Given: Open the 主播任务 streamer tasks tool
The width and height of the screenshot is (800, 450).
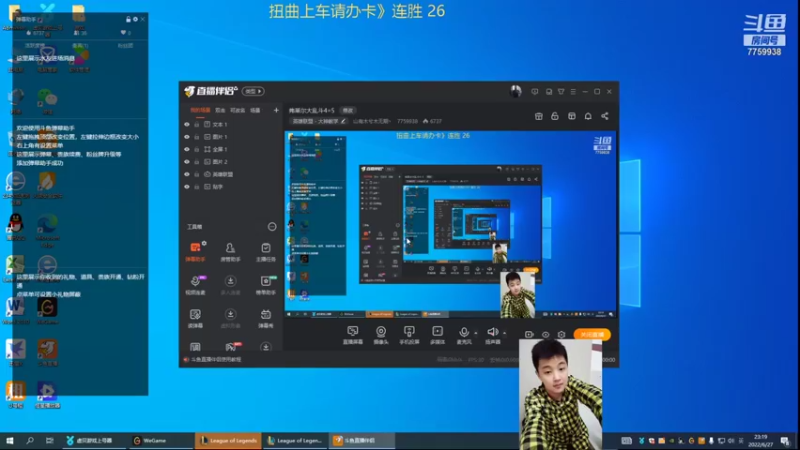Looking at the screenshot, I should pos(265,252).
